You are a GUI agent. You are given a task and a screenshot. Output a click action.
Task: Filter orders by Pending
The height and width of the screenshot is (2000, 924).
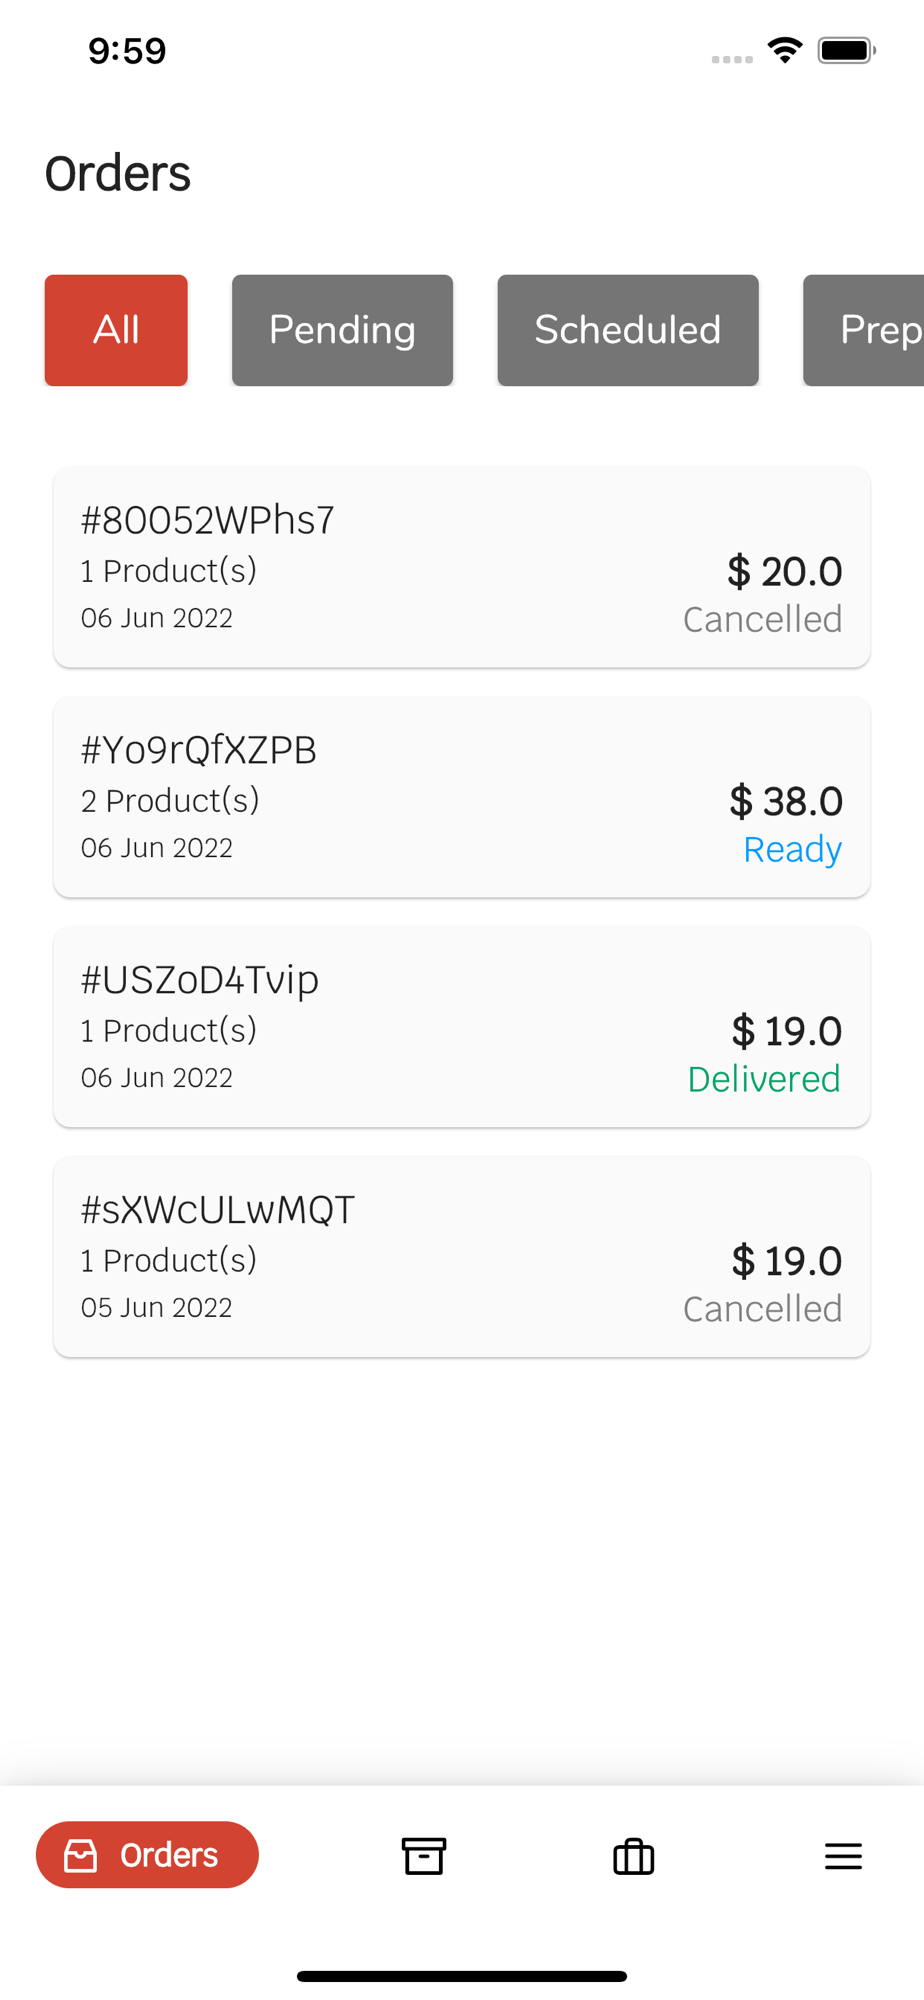pyautogui.click(x=342, y=330)
